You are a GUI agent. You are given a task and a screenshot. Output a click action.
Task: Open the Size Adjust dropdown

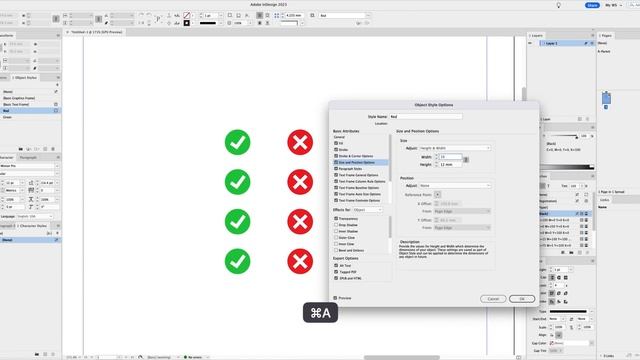[455, 148]
